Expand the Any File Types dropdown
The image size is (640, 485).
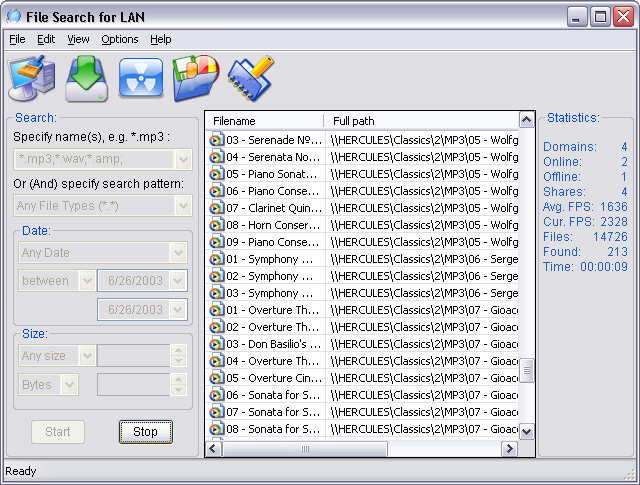coord(183,206)
